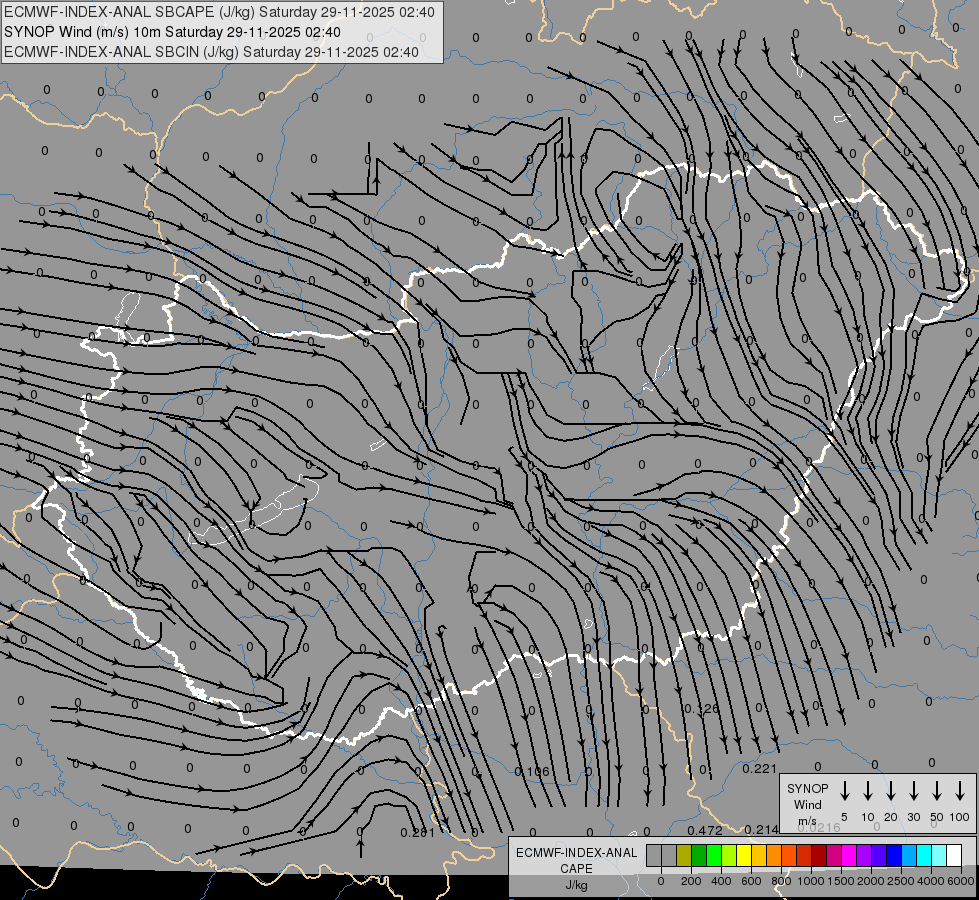Pick the pure yellow CAPE legend swatch

744,855
